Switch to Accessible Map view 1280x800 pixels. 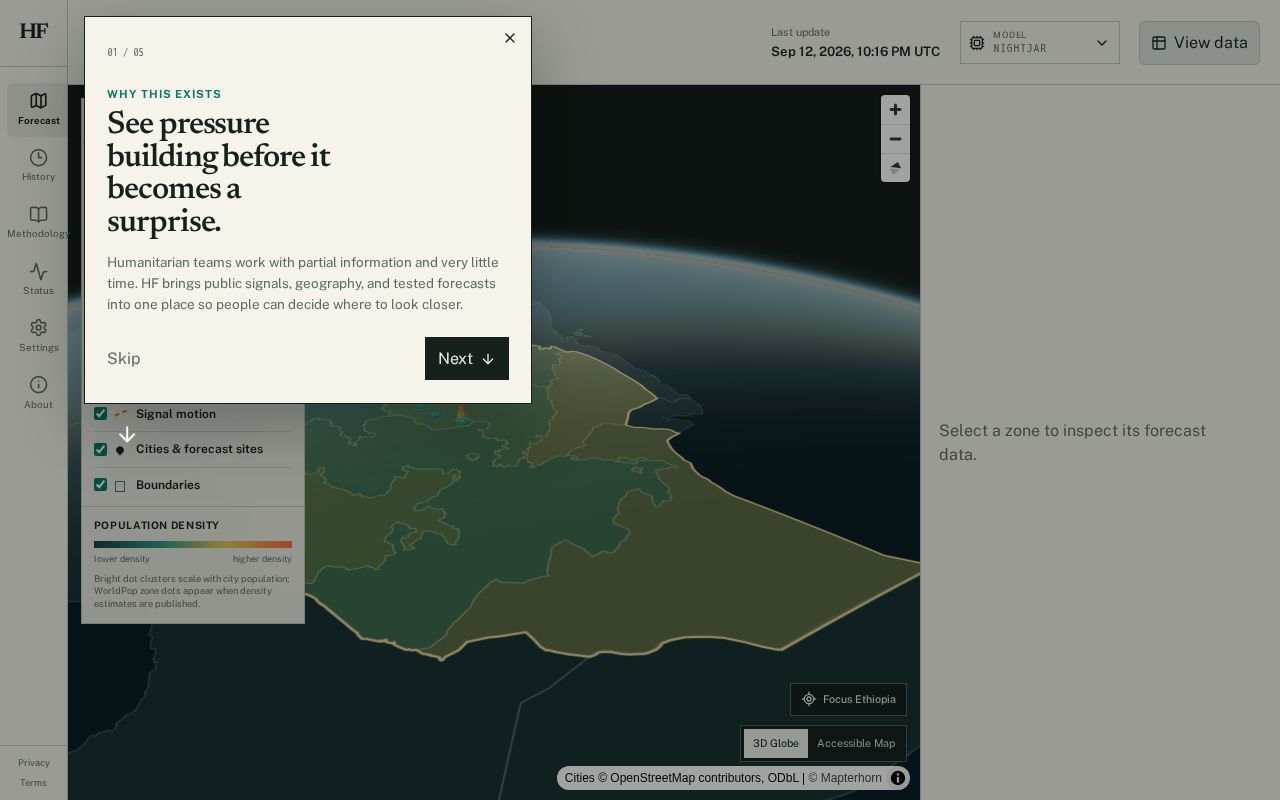click(856, 743)
